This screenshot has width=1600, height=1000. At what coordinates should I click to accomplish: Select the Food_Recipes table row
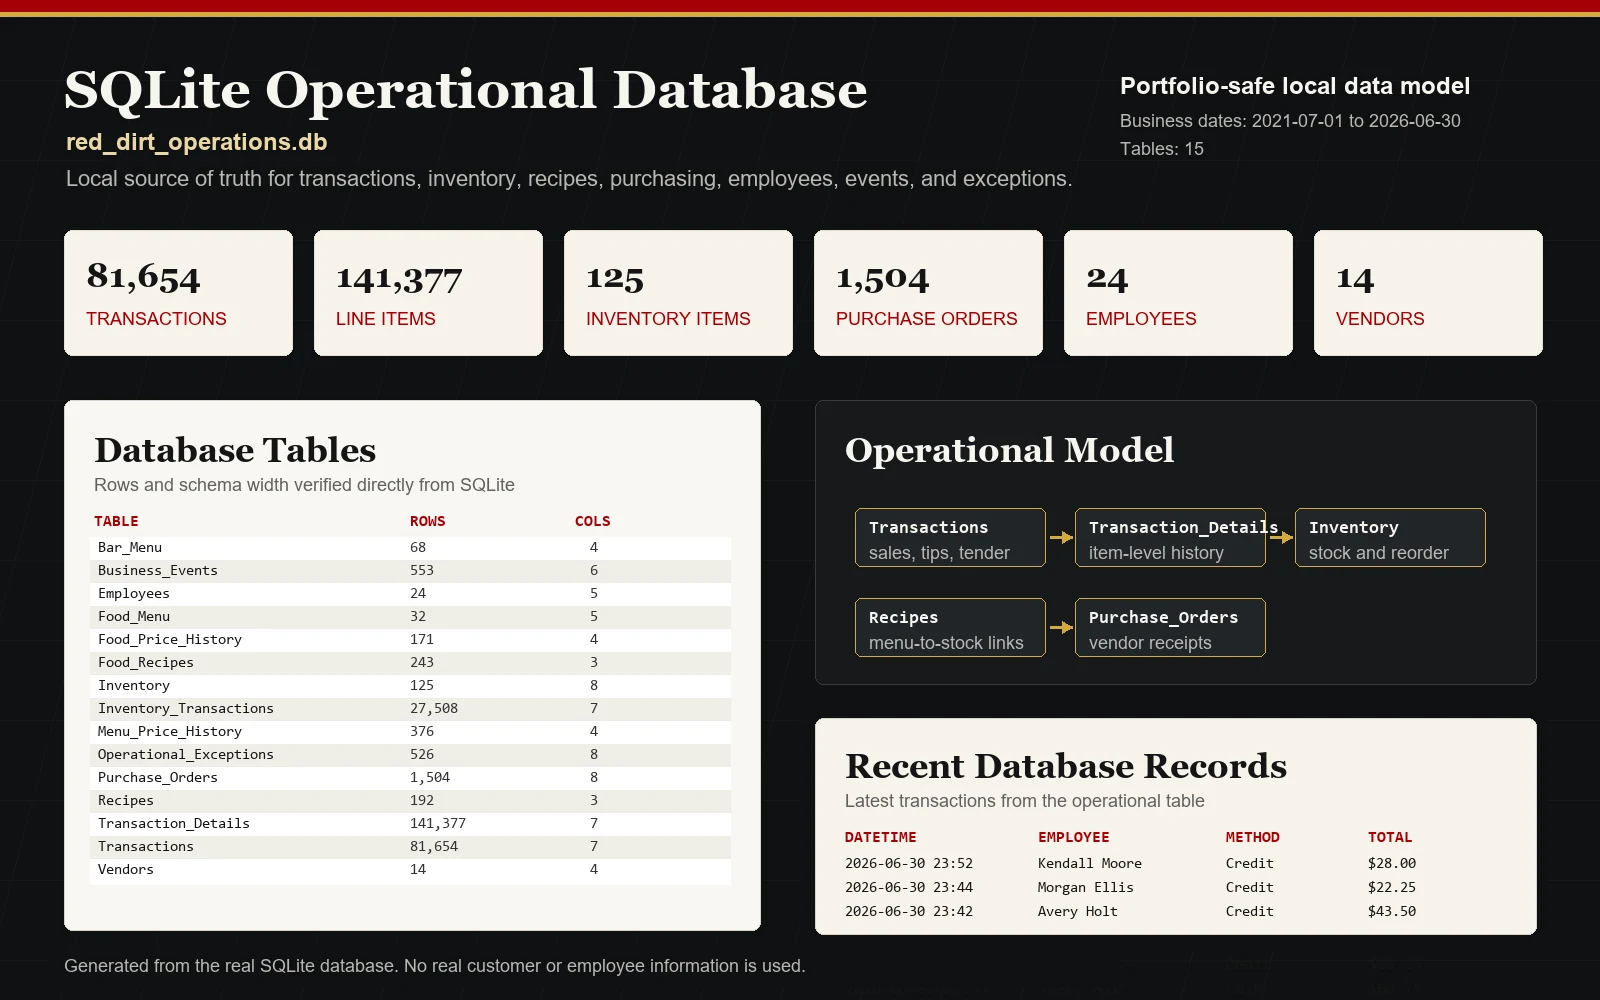pyautogui.click(x=410, y=662)
